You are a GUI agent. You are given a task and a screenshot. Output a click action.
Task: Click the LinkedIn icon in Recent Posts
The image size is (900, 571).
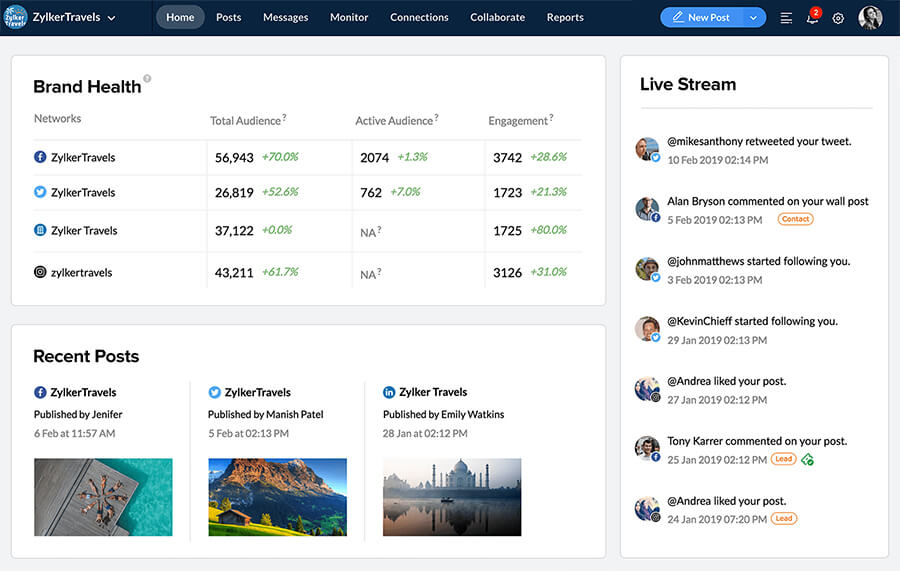point(389,392)
